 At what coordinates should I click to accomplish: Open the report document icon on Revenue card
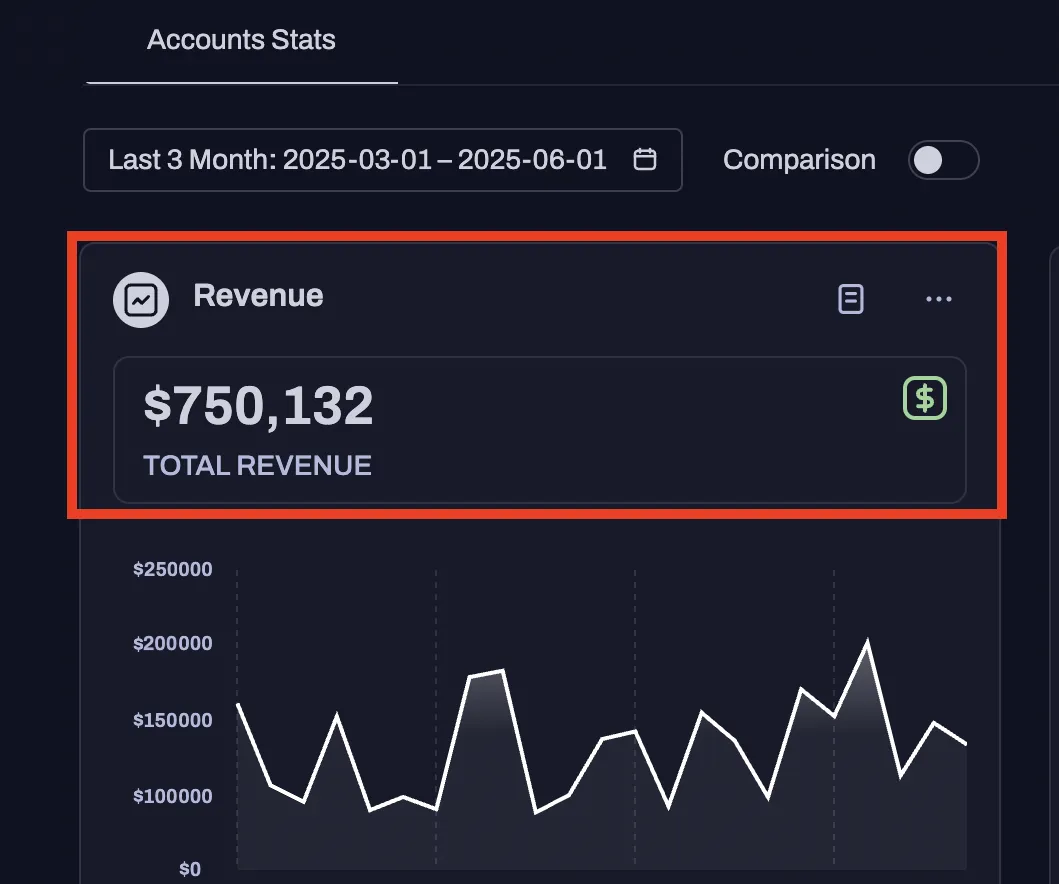point(850,299)
